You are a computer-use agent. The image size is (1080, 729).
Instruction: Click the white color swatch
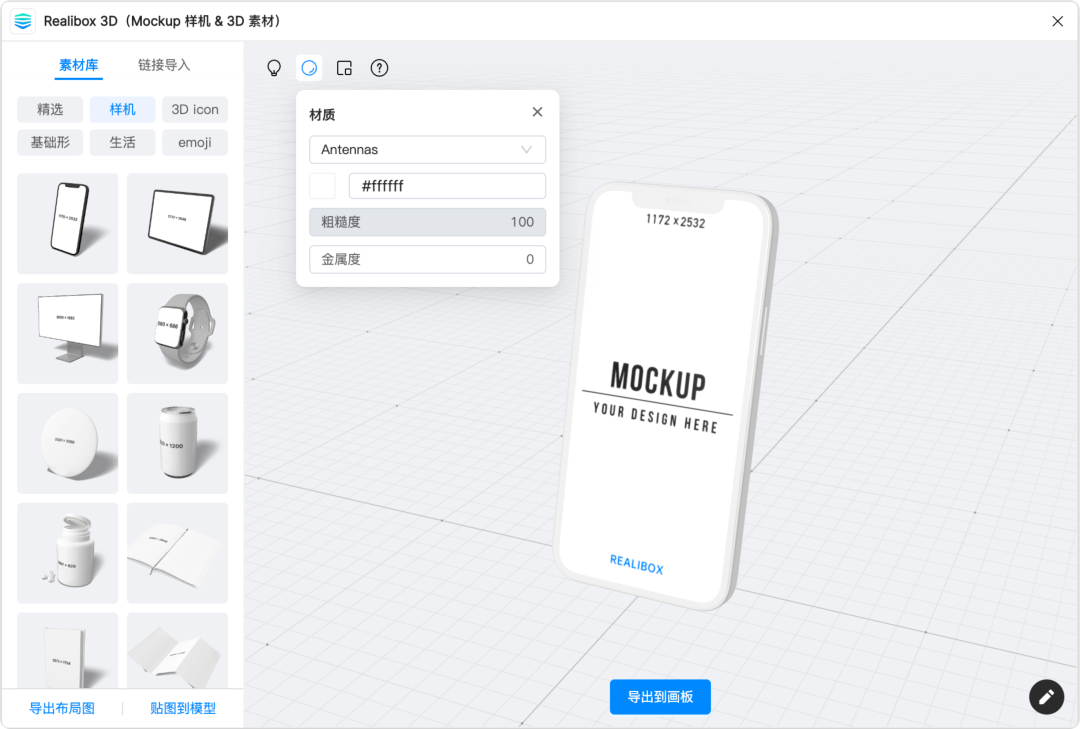322,186
